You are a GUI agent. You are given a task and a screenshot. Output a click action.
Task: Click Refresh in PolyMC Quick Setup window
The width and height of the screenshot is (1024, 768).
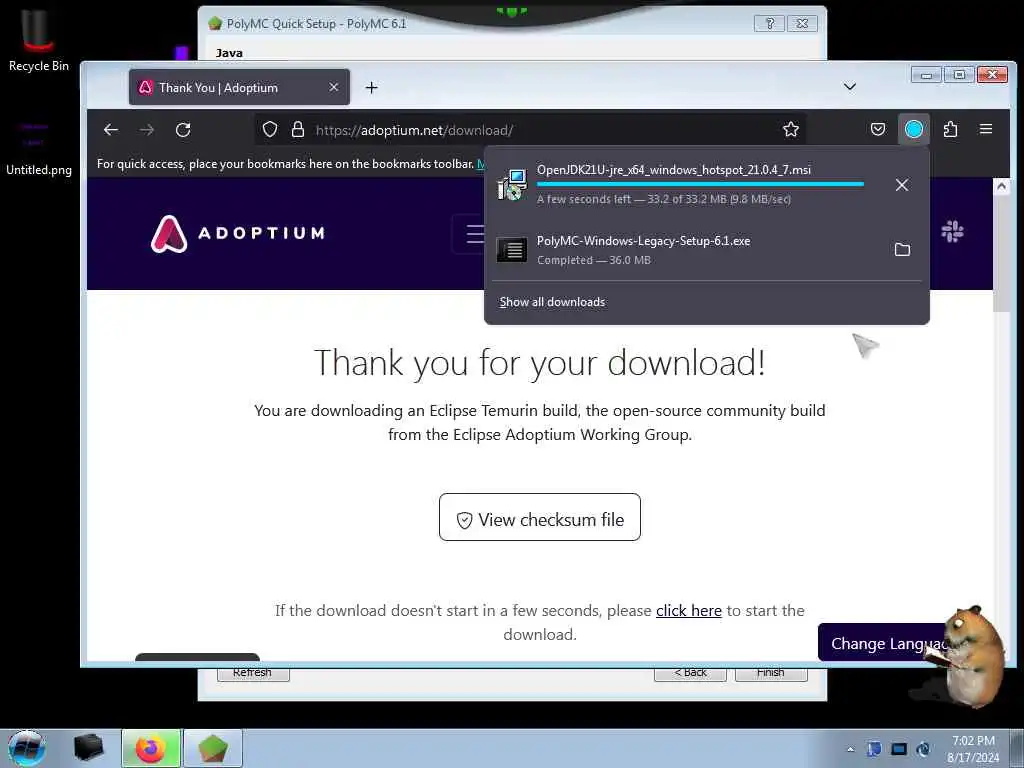point(253,673)
